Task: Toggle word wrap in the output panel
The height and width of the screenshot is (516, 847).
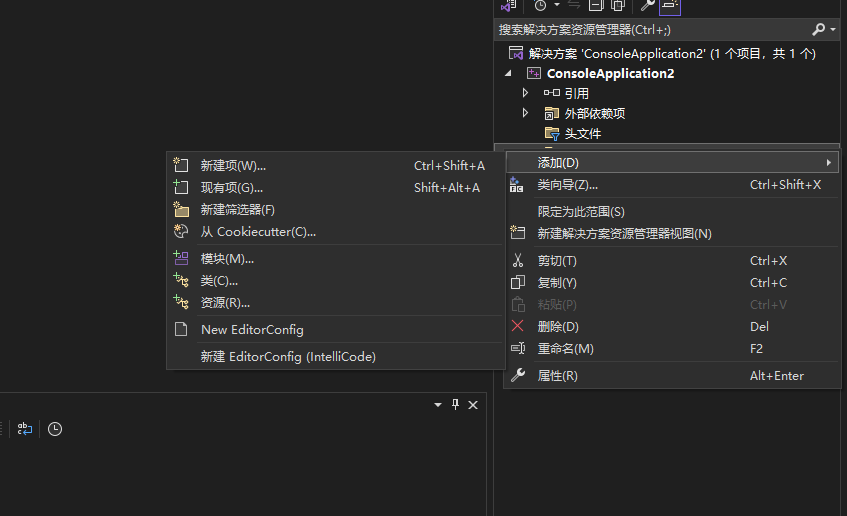Action: 24,429
